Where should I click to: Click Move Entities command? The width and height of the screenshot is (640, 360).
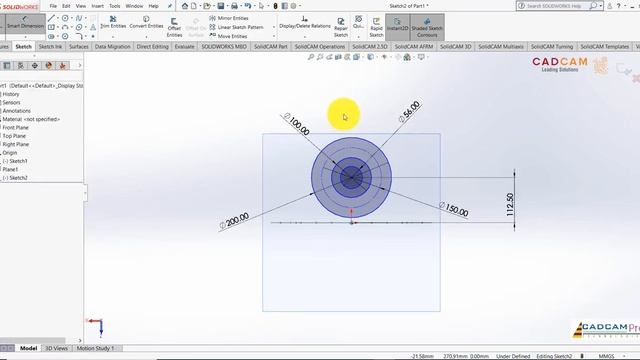[x=228, y=36]
